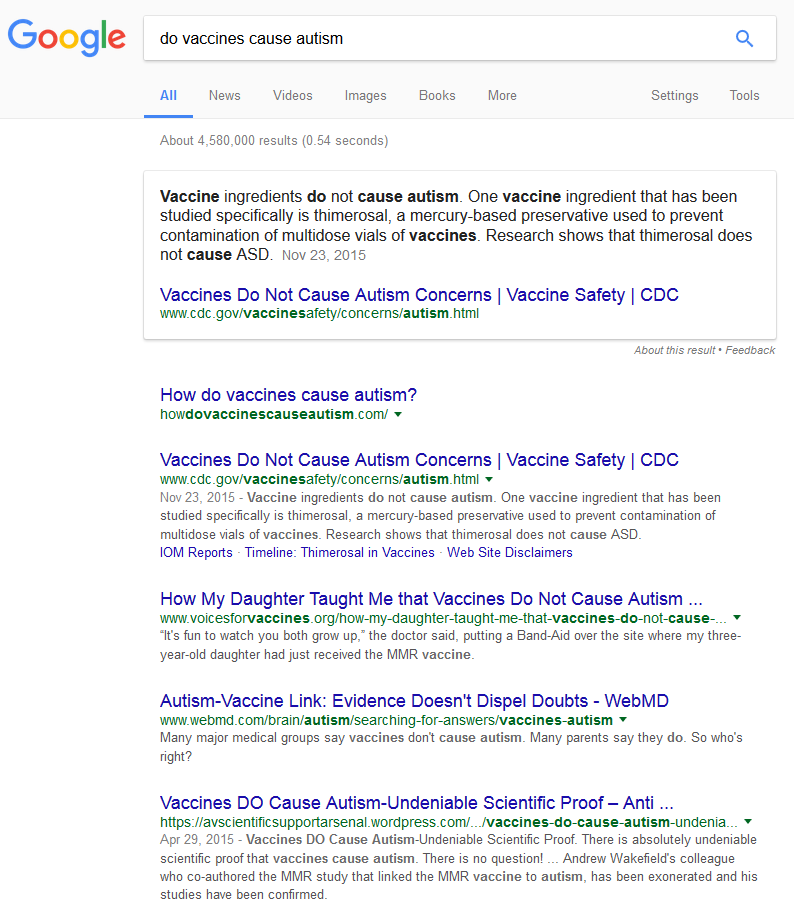Click the Feedback link
Viewport: 794px width, 909px height.
(x=750, y=350)
